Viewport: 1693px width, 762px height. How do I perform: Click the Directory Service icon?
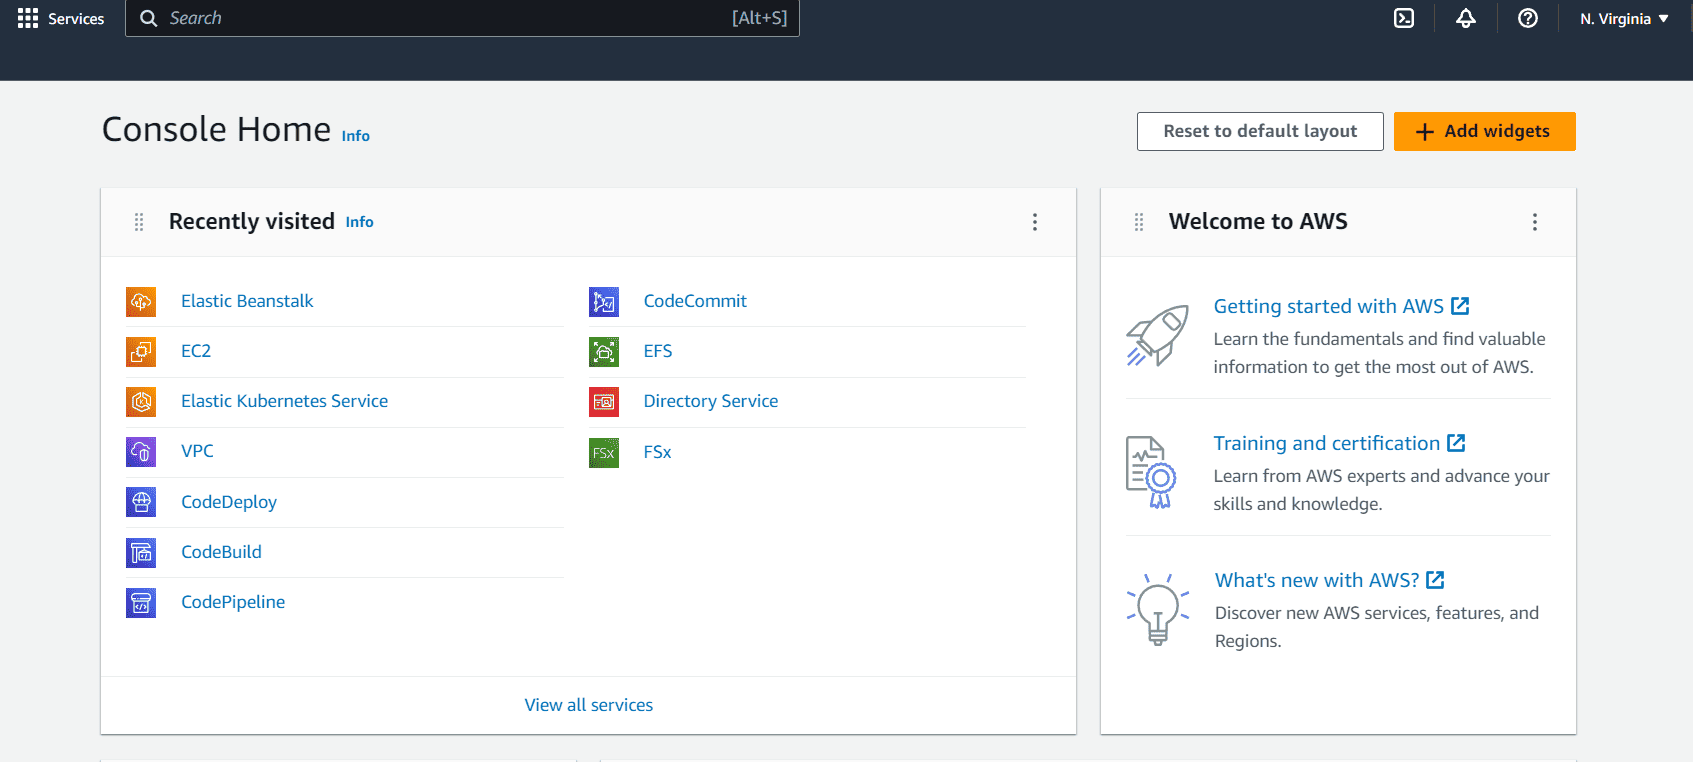coord(604,401)
